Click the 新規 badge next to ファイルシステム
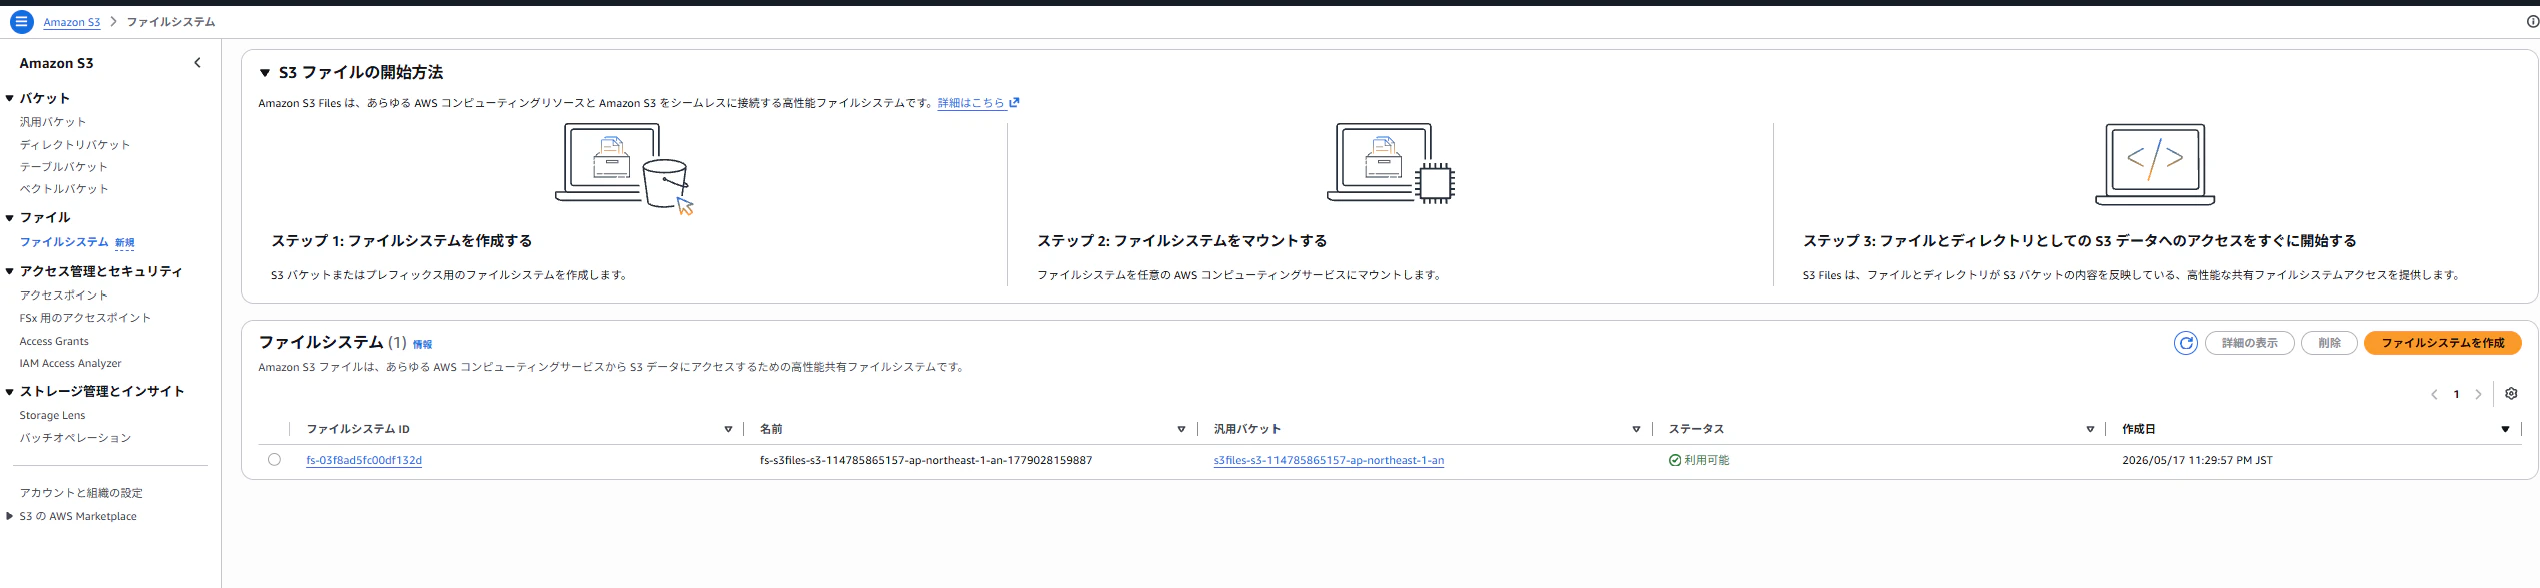Screen dimensions: 2540x588 (124, 243)
